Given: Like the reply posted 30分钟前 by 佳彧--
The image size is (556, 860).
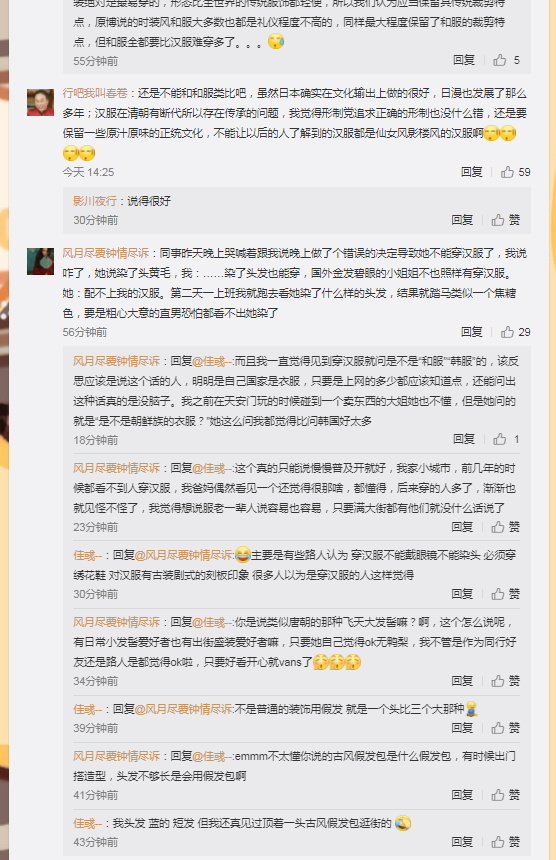Looking at the screenshot, I should coord(506,594).
